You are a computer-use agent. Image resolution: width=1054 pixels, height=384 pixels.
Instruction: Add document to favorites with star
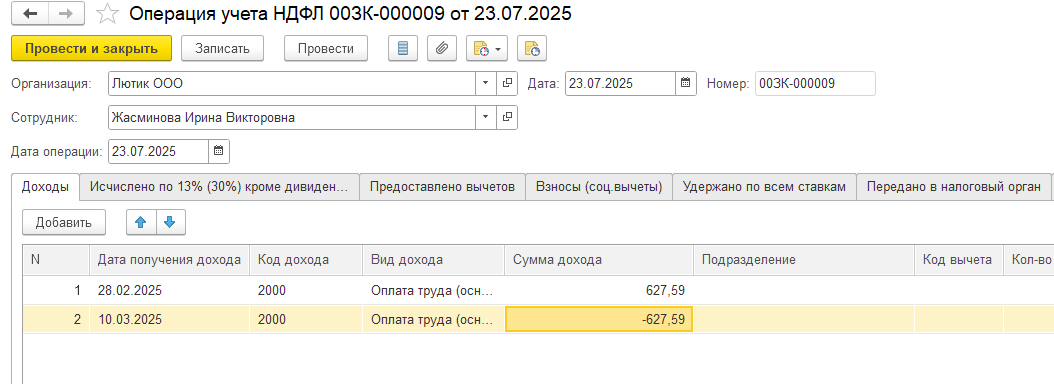tap(108, 13)
